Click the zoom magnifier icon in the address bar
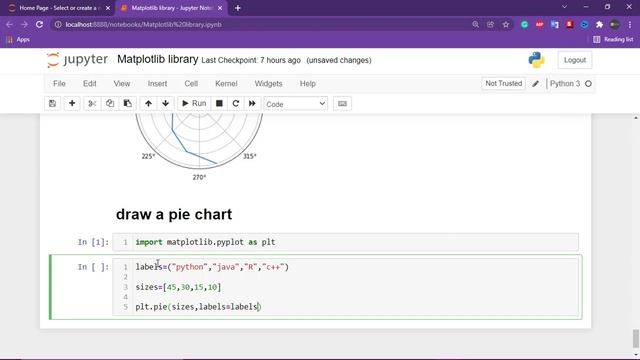The height and width of the screenshot is (360, 640). tap(476, 24)
